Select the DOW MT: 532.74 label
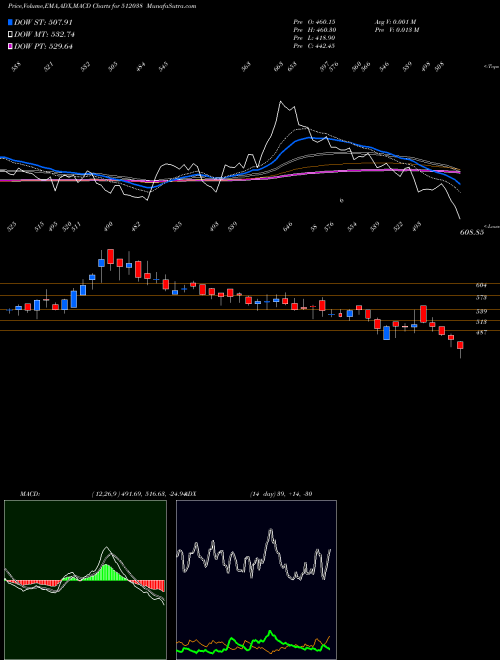500x660 pixels. click(44, 35)
